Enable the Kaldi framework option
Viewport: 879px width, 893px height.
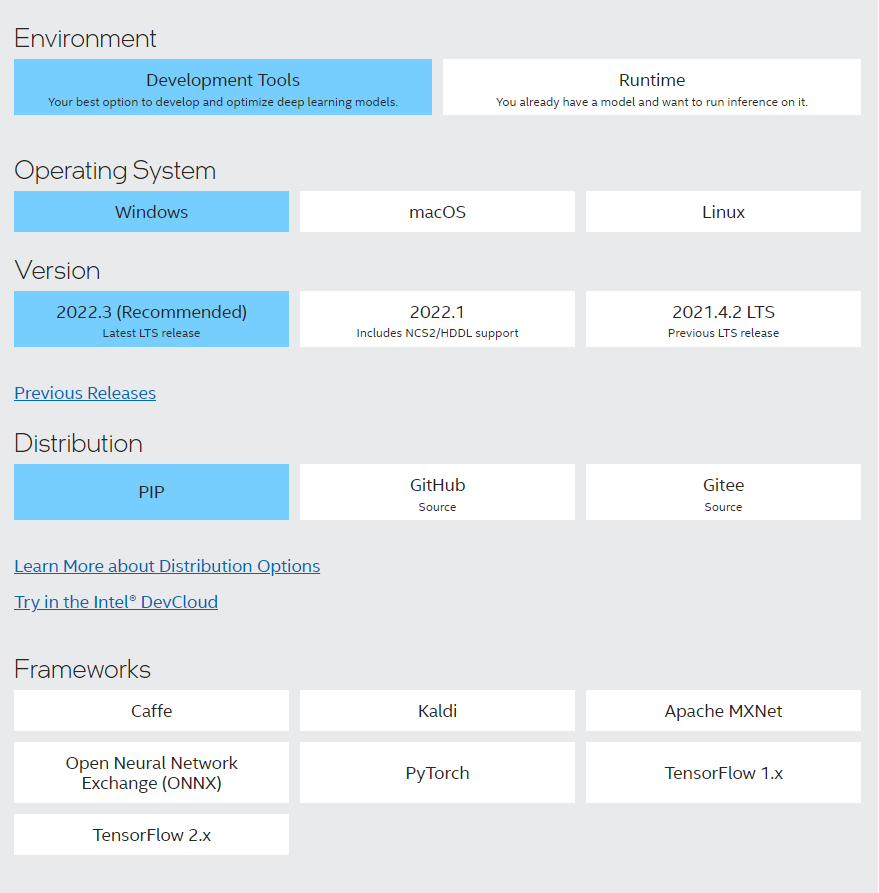[x=438, y=711]
